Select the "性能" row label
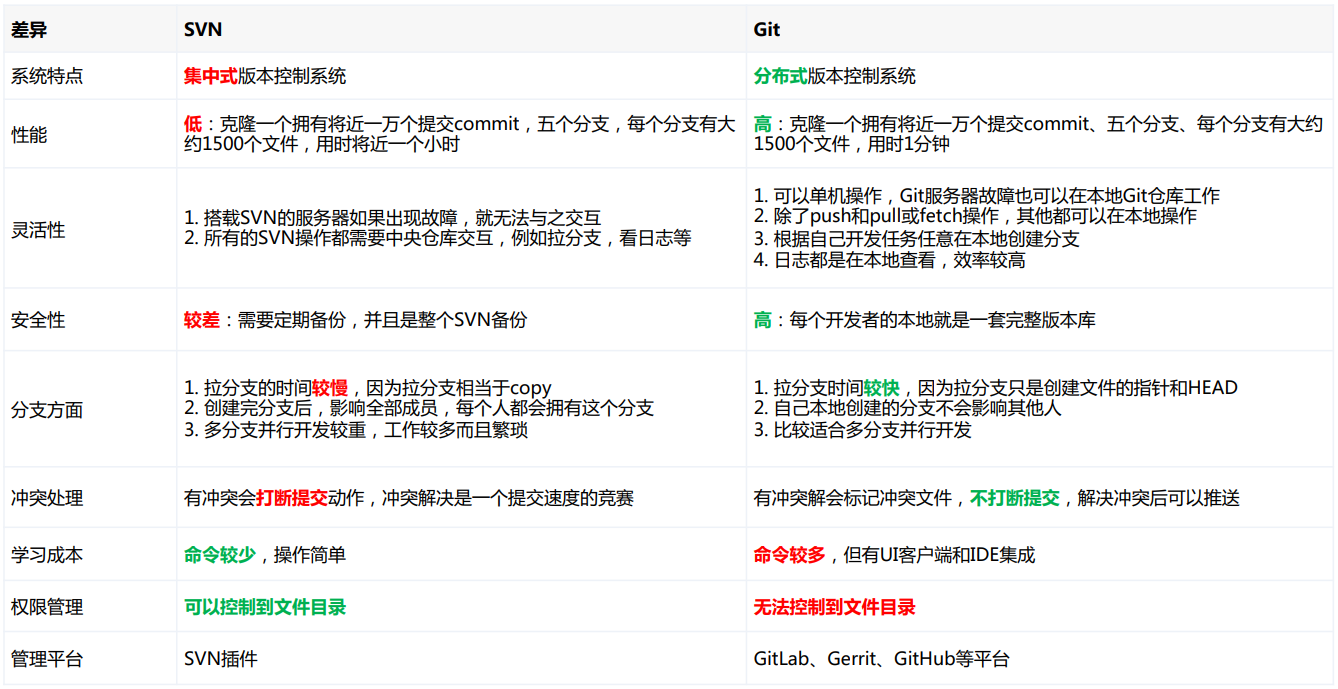Image resolution: width=1338 pixels, height=689 pixels. pyautogui.click(x=29, y=134)
